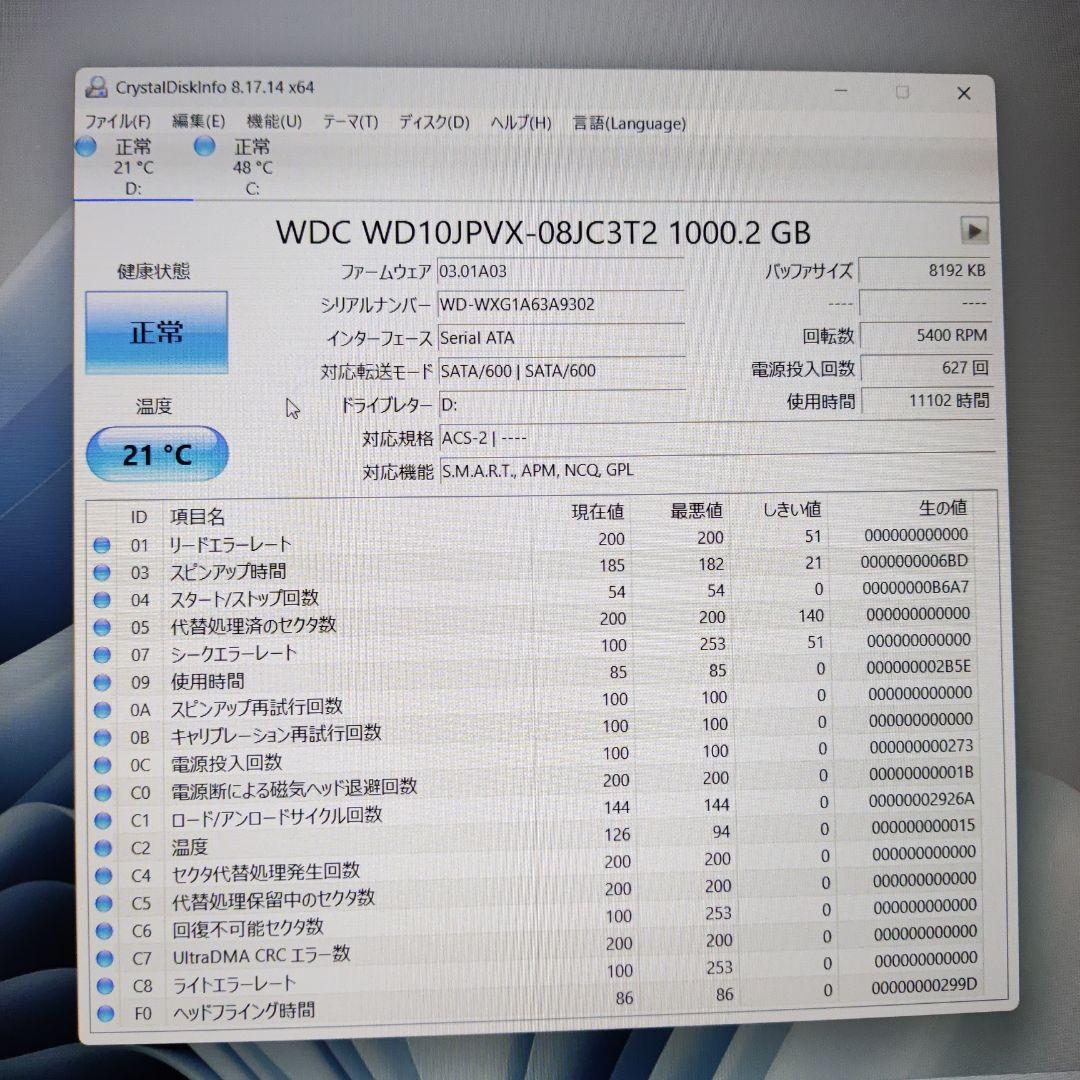Screen dimensions: 1080x1080
Task: Open the 言語(Language) menu
Action: (x=629, y=124)
